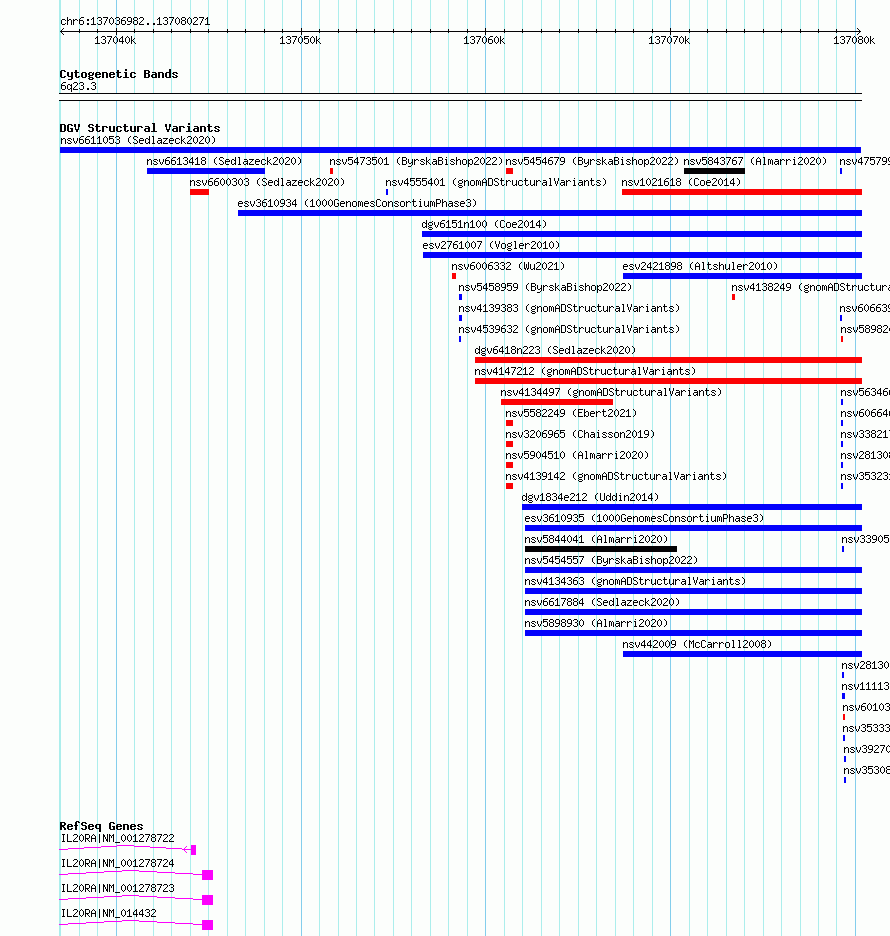Click magenta exon block of IL20RA|NM_014432
Image resolution: width=890 pixels, height=936 pixels.
pyautogui.click(x=208, y=925)
